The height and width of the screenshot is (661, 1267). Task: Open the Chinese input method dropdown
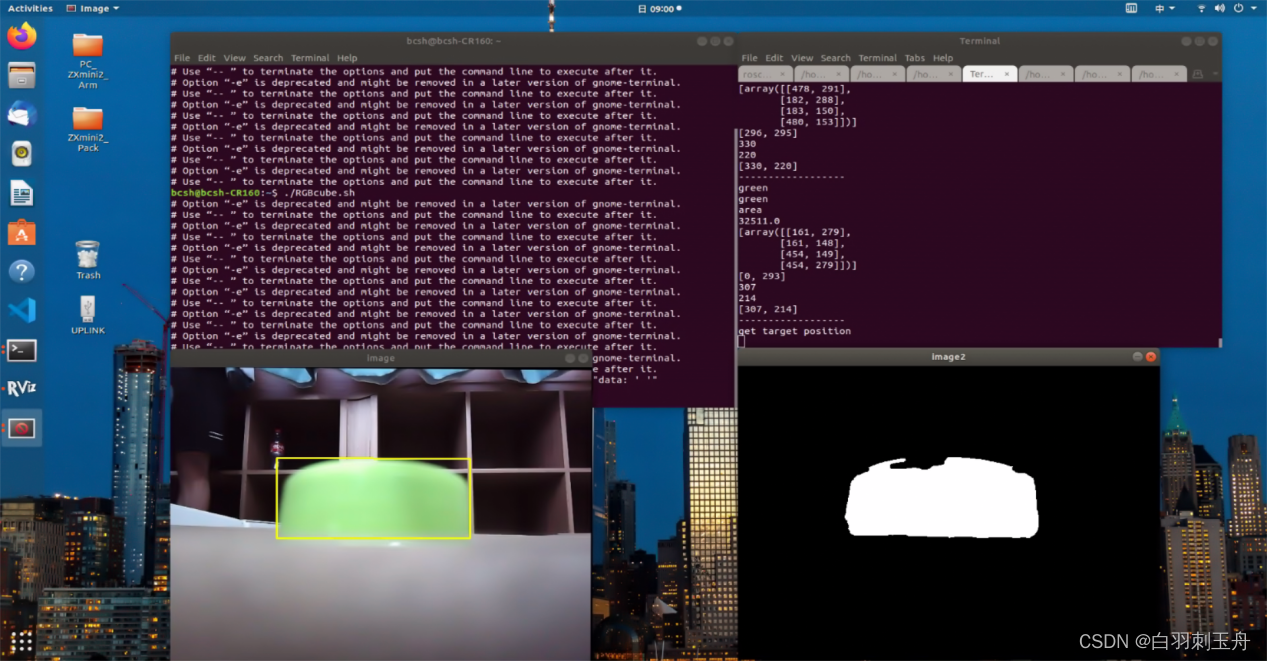click(1164, 8)
